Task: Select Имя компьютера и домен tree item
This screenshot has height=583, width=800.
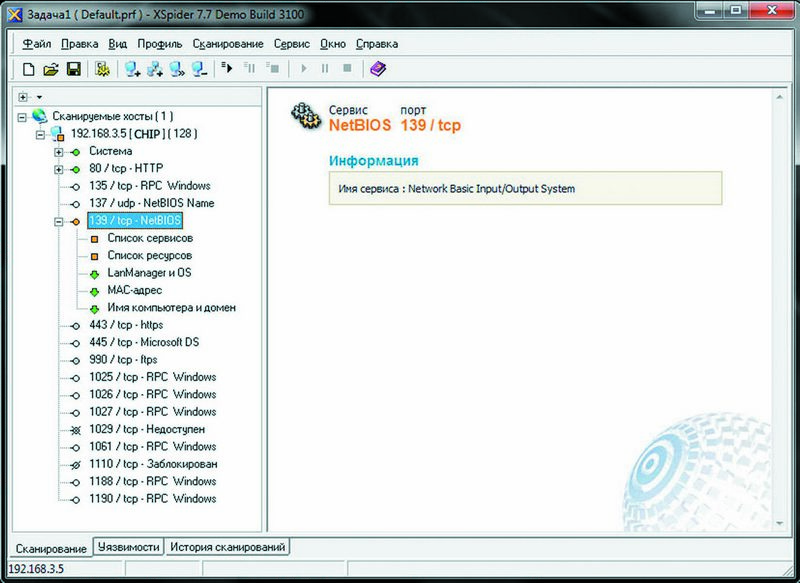Action: [x=171, y=308]
